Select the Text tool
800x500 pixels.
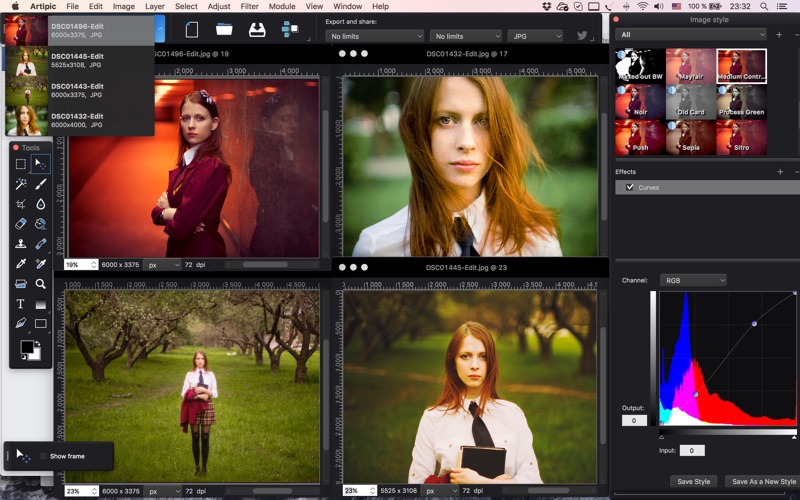click(x=20, y=304)
